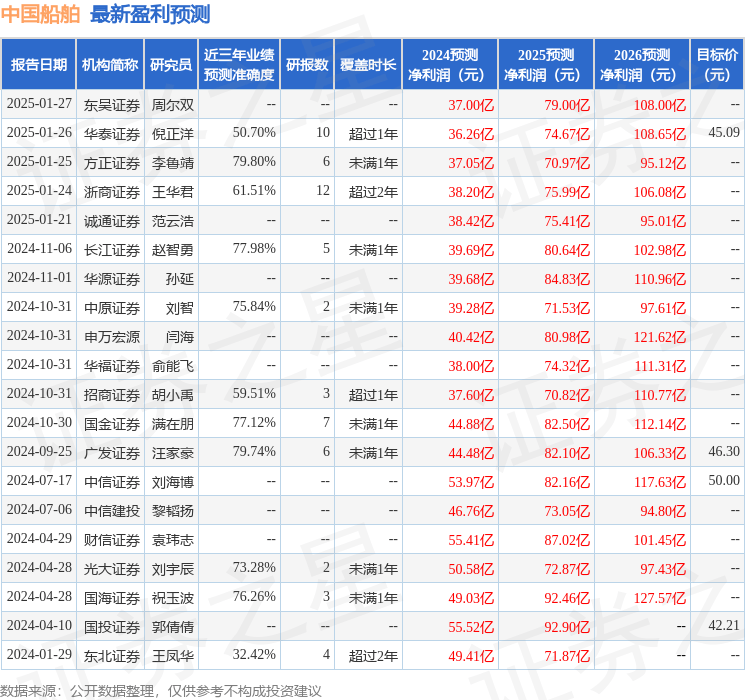Select accuracy value 73.28%
This screenshot has width=745, height=700.
[254, 567]
